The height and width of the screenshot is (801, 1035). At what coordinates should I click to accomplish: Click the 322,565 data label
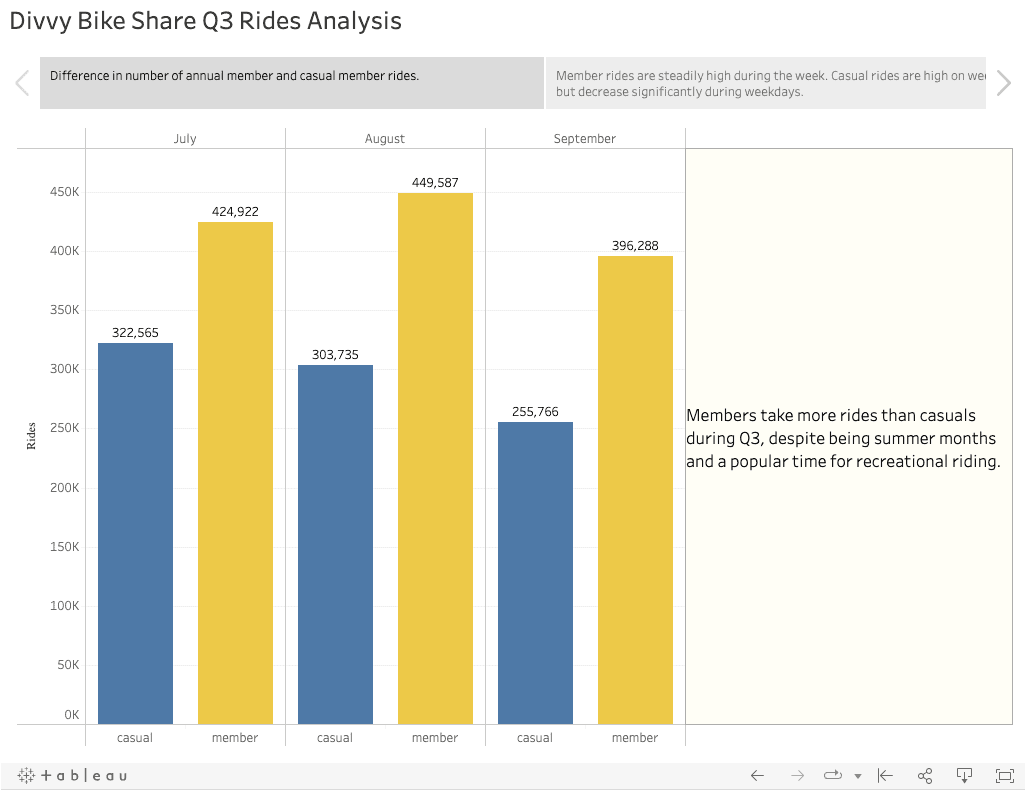point(135,333)
